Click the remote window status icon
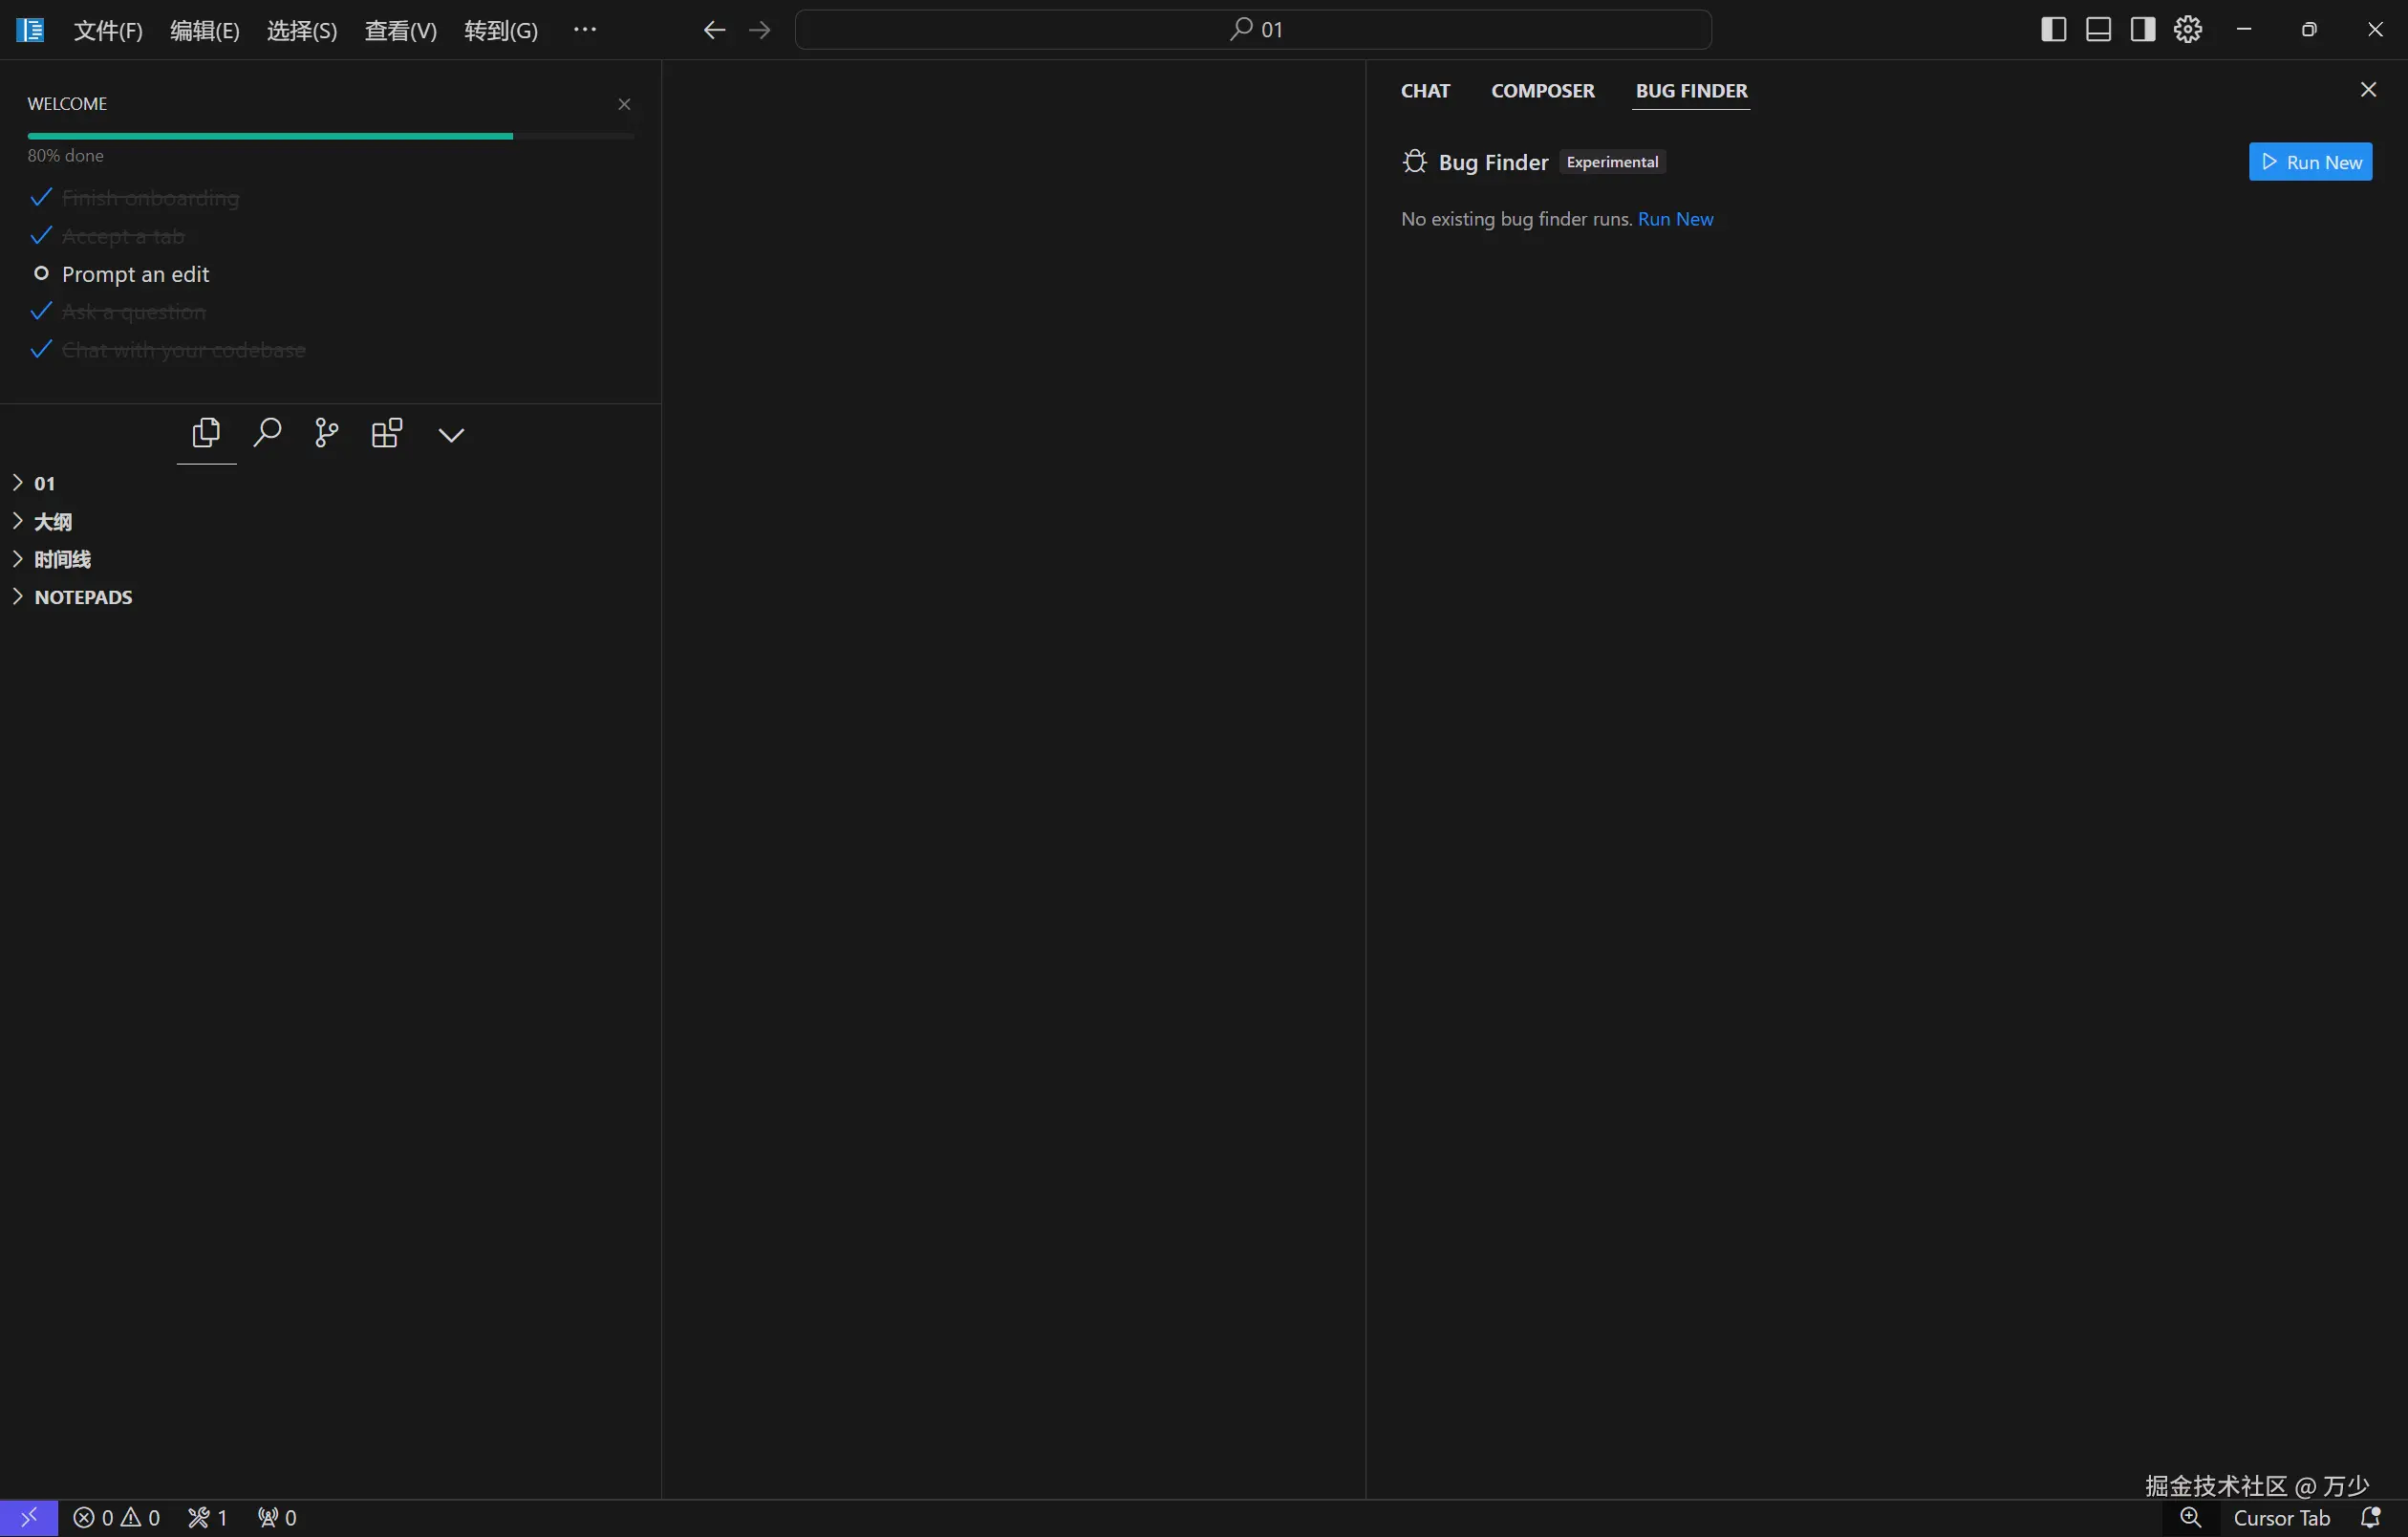Image resolution: width=2408 pixels, height=1537 pixels. click(x=28, y=1517)
